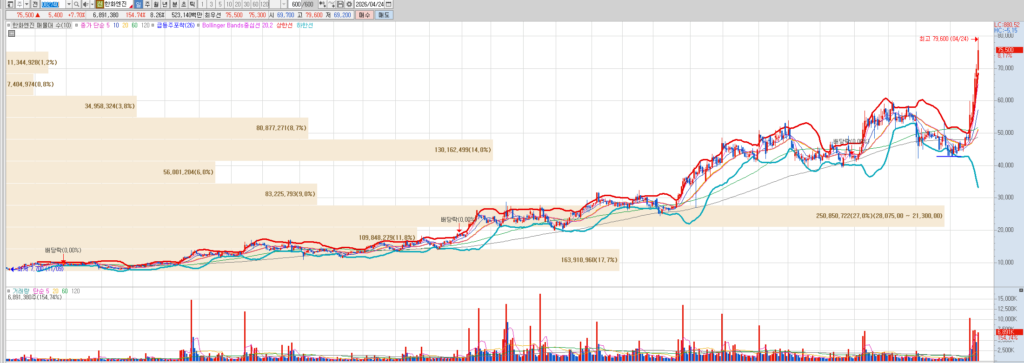
Task: Click current price 75,500 in quote bar
Action: (x=25, y=14)
